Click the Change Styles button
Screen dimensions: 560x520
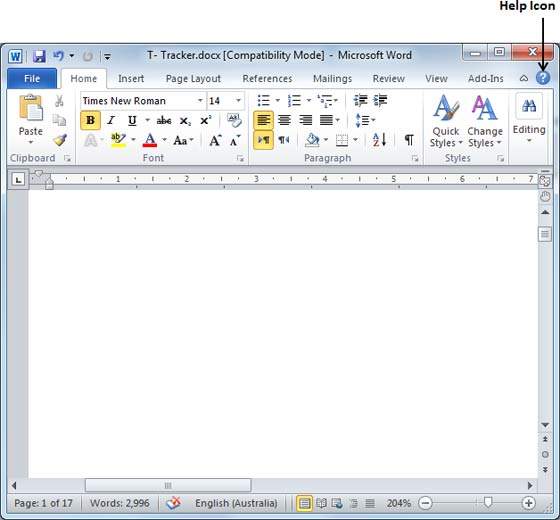click(485, 121)
